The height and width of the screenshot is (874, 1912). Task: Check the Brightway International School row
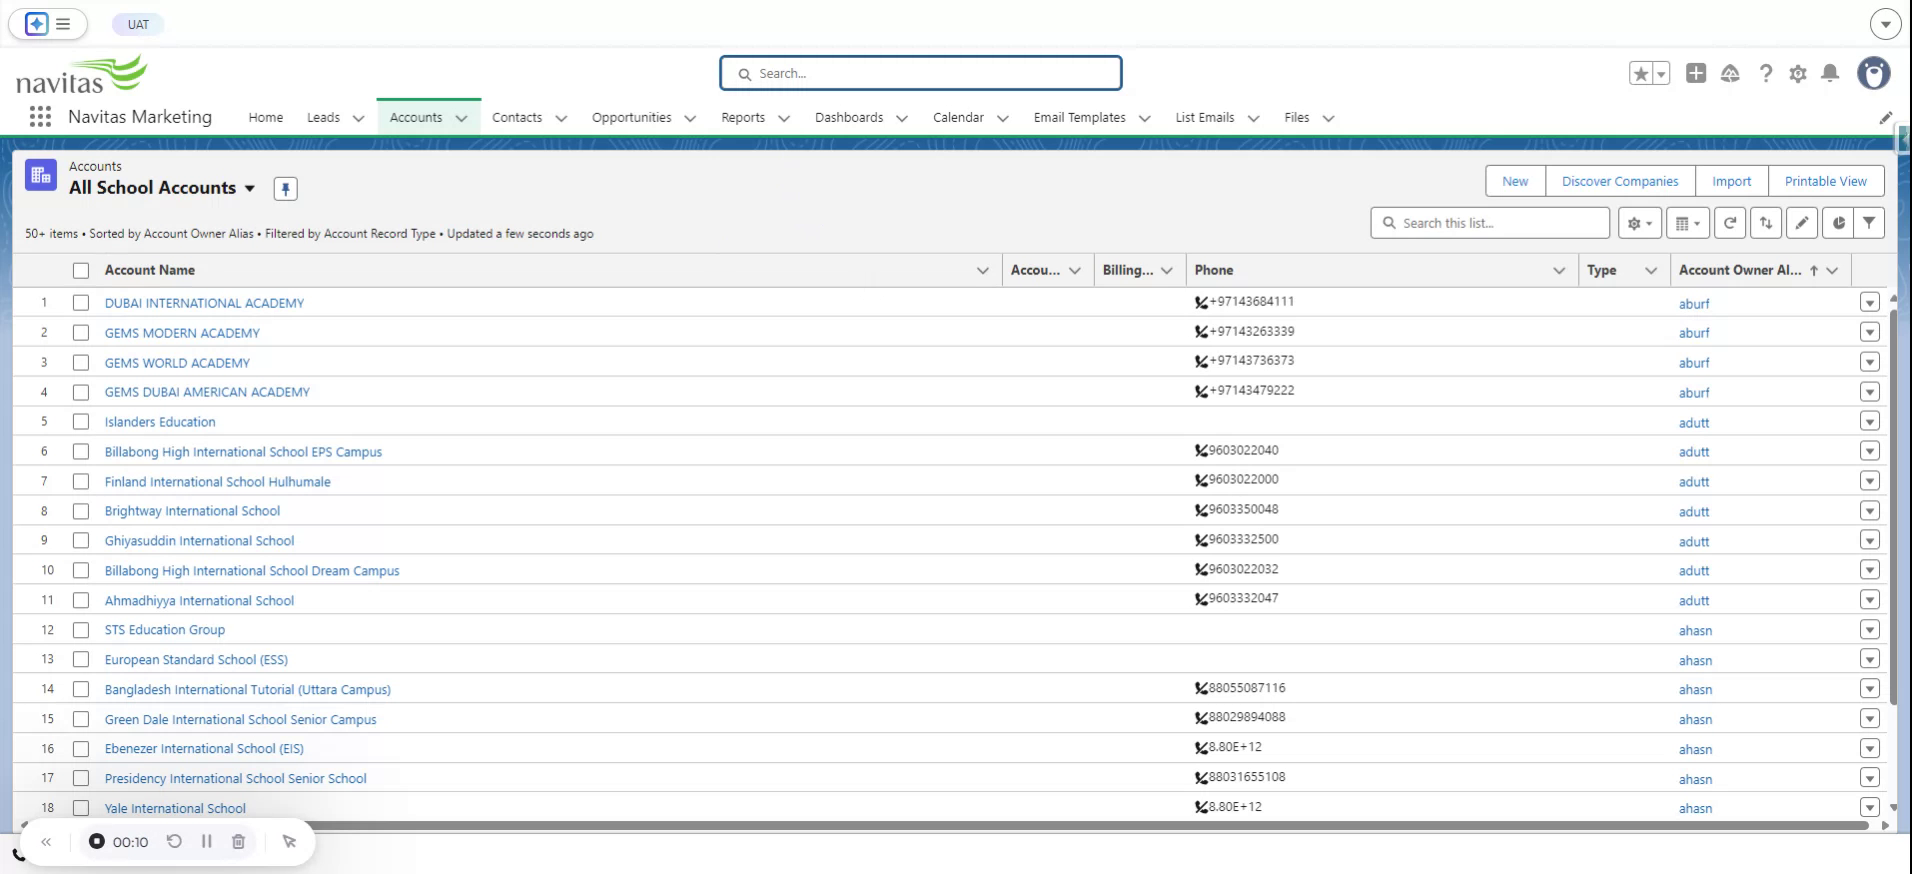coord(81,511)
